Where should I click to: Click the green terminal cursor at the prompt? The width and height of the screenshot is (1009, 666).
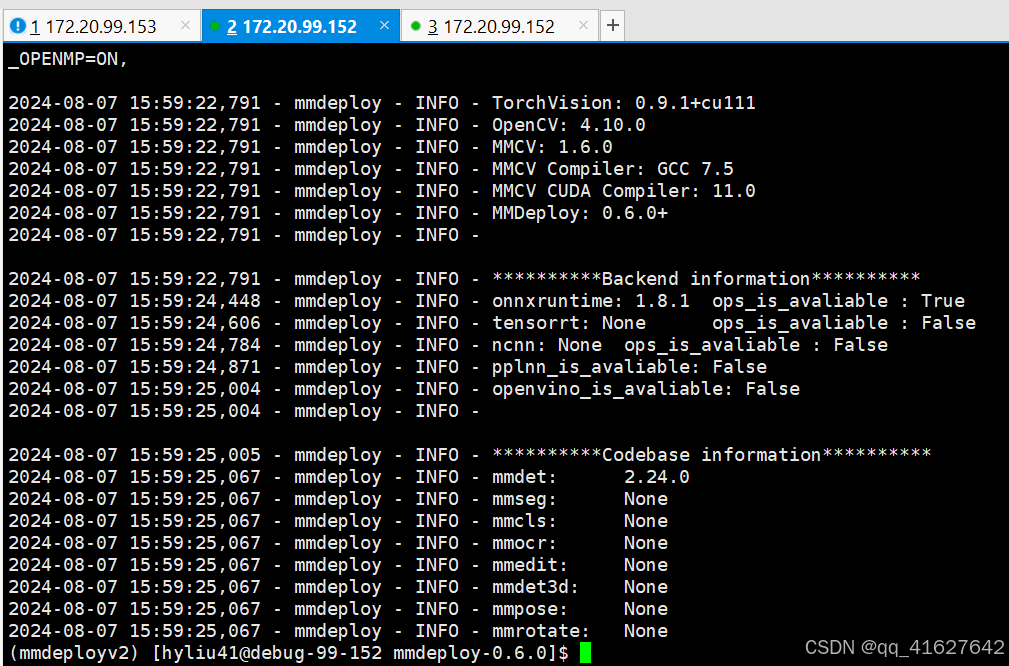point(585,653)
